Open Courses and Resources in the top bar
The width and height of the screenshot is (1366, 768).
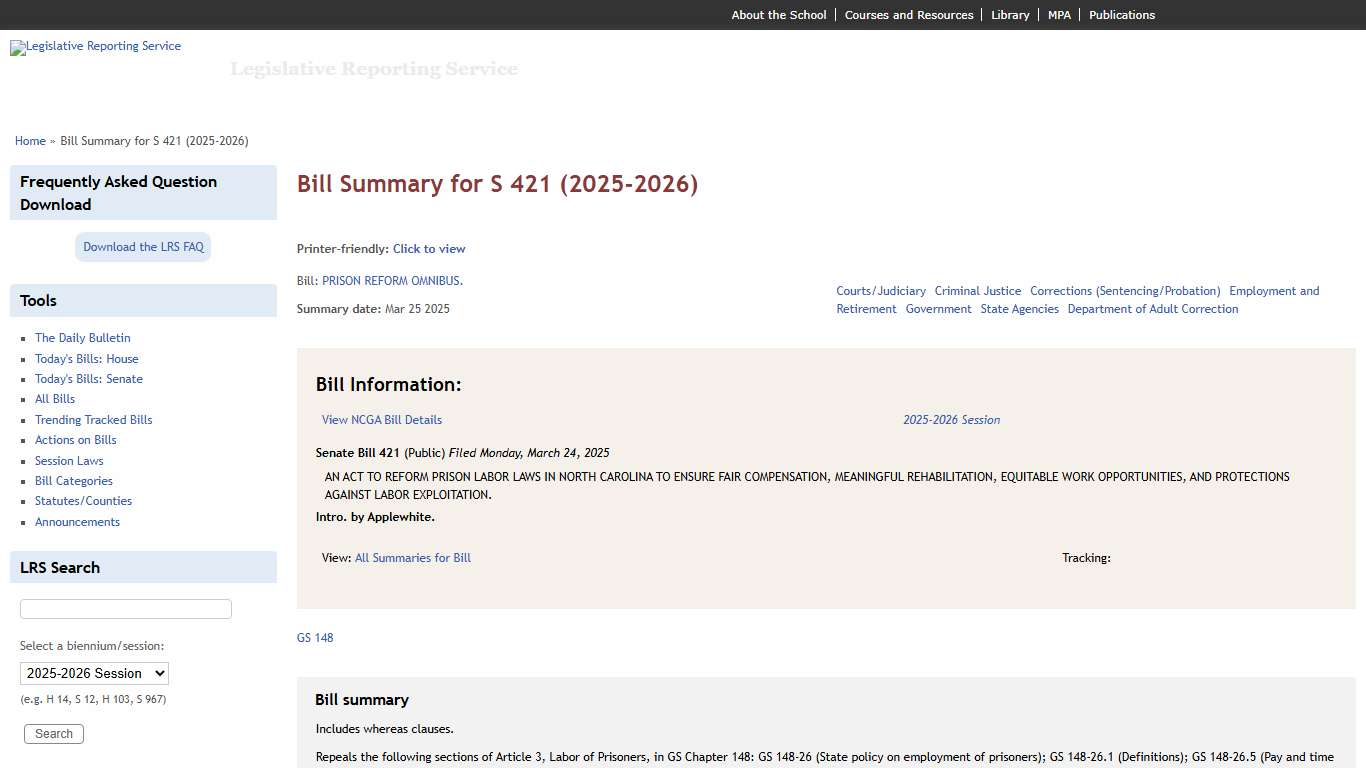tap(909, 14)
